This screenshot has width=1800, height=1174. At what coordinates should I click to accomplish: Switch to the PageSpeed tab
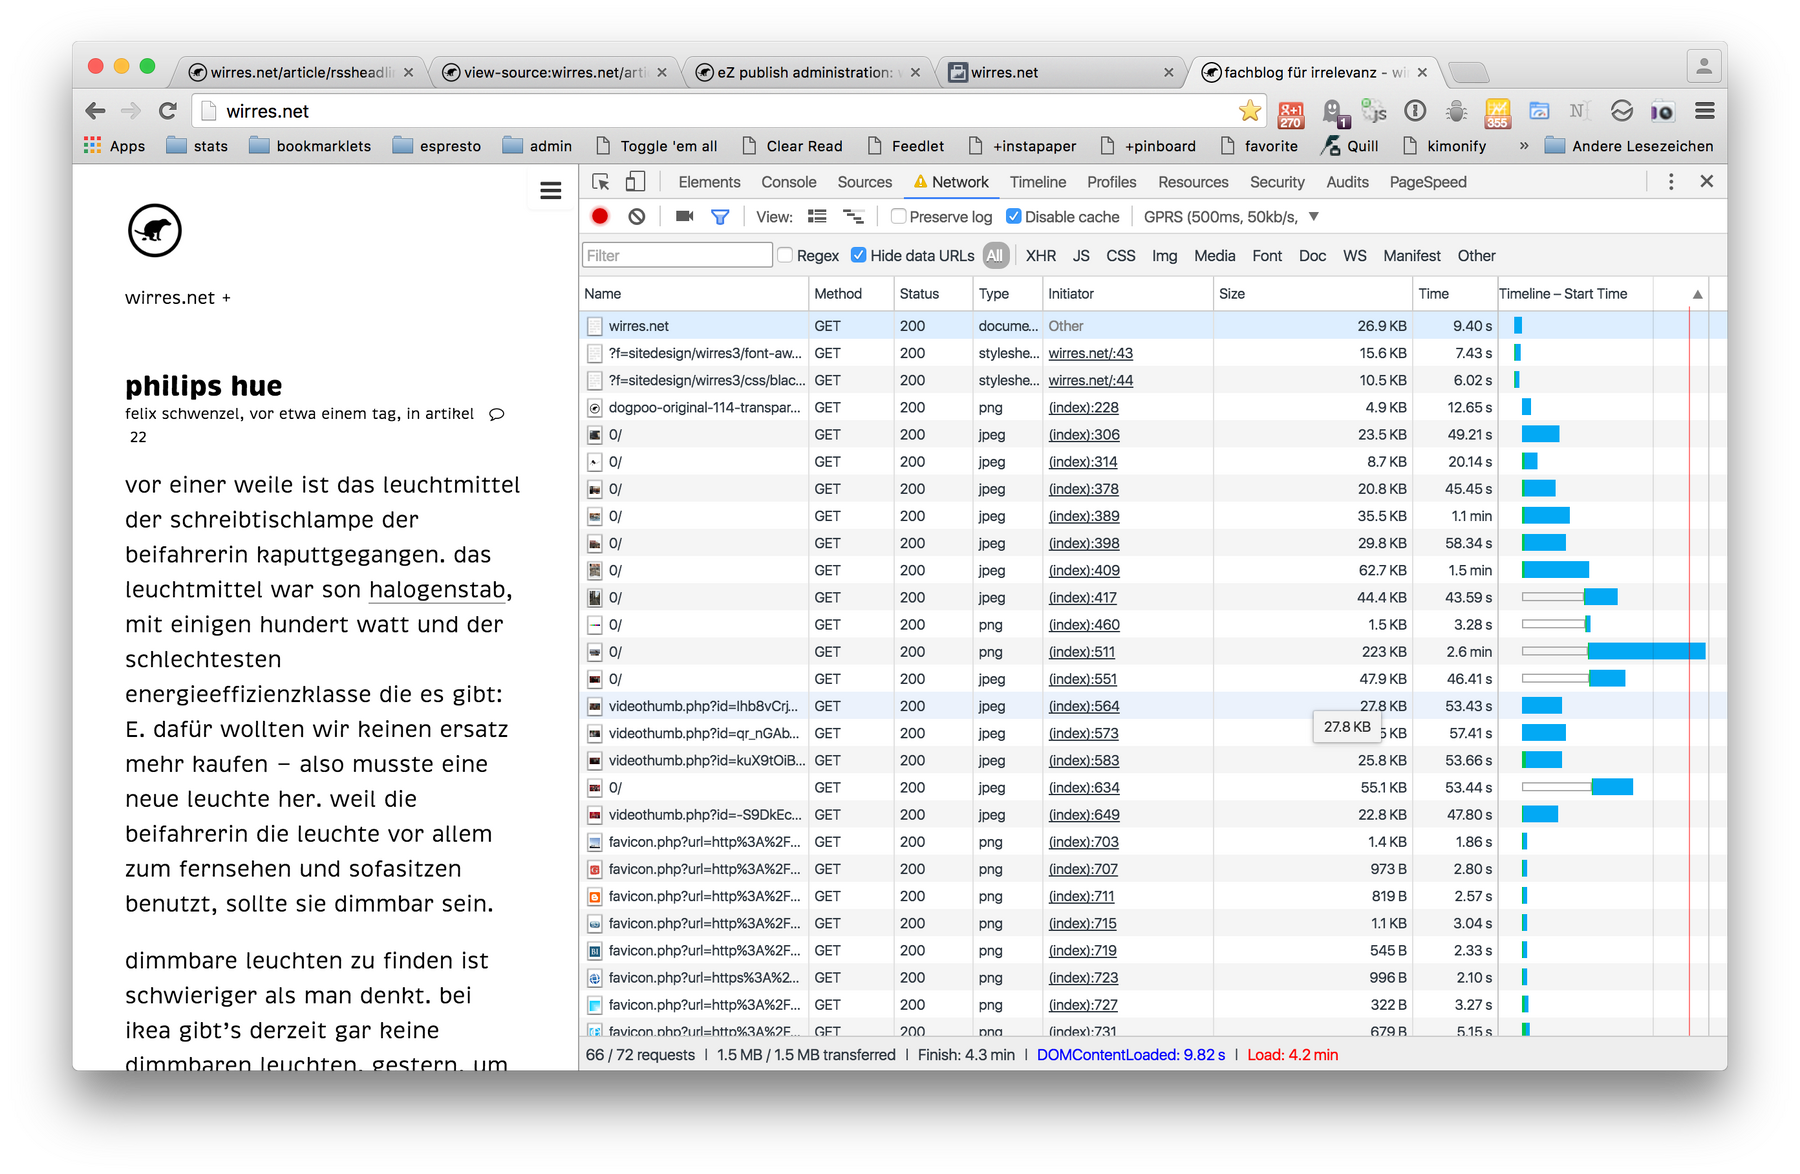(x=1427, y=182)
